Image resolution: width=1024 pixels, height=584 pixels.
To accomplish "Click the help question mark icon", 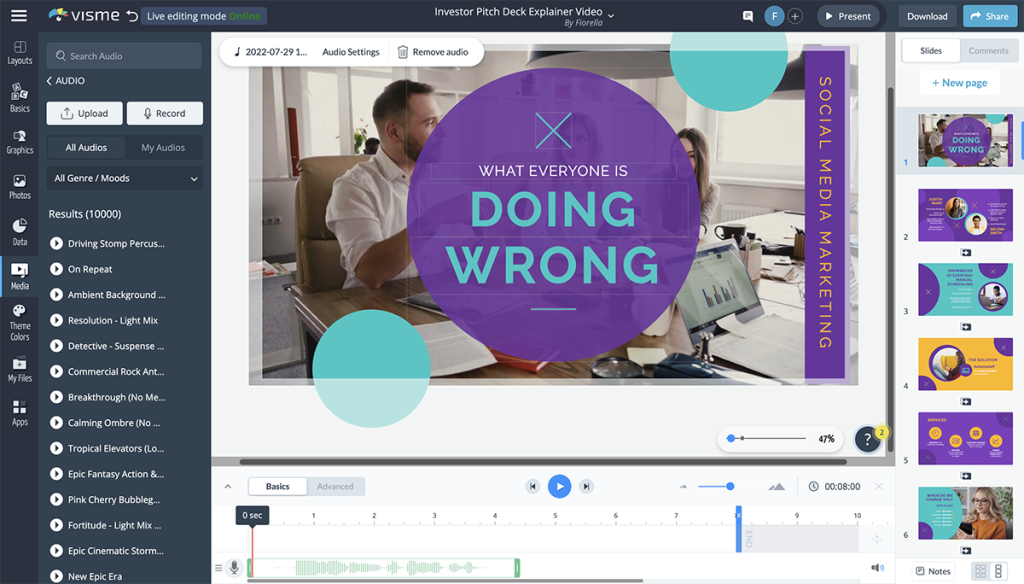I will click(866, 438).
